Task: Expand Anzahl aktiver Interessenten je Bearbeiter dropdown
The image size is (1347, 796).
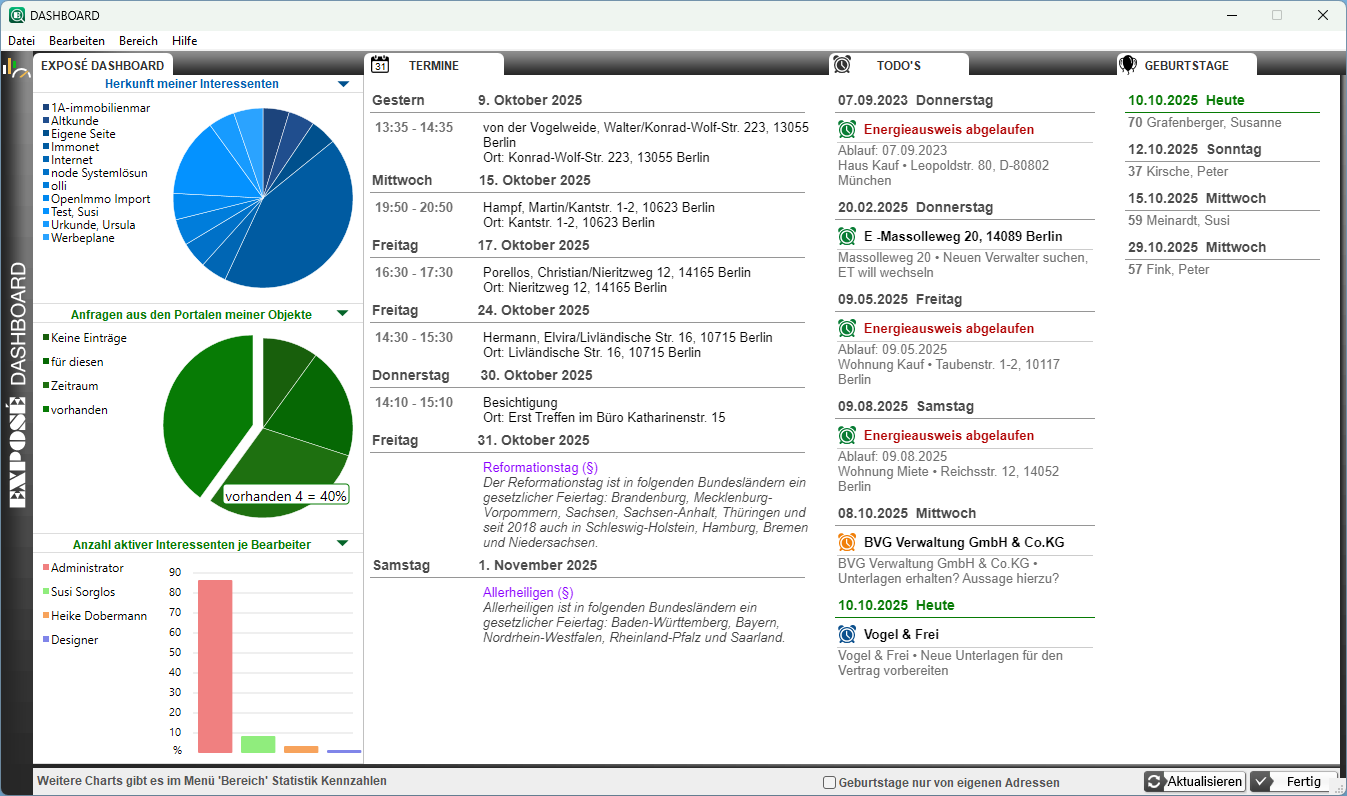Action: point(343,544)
